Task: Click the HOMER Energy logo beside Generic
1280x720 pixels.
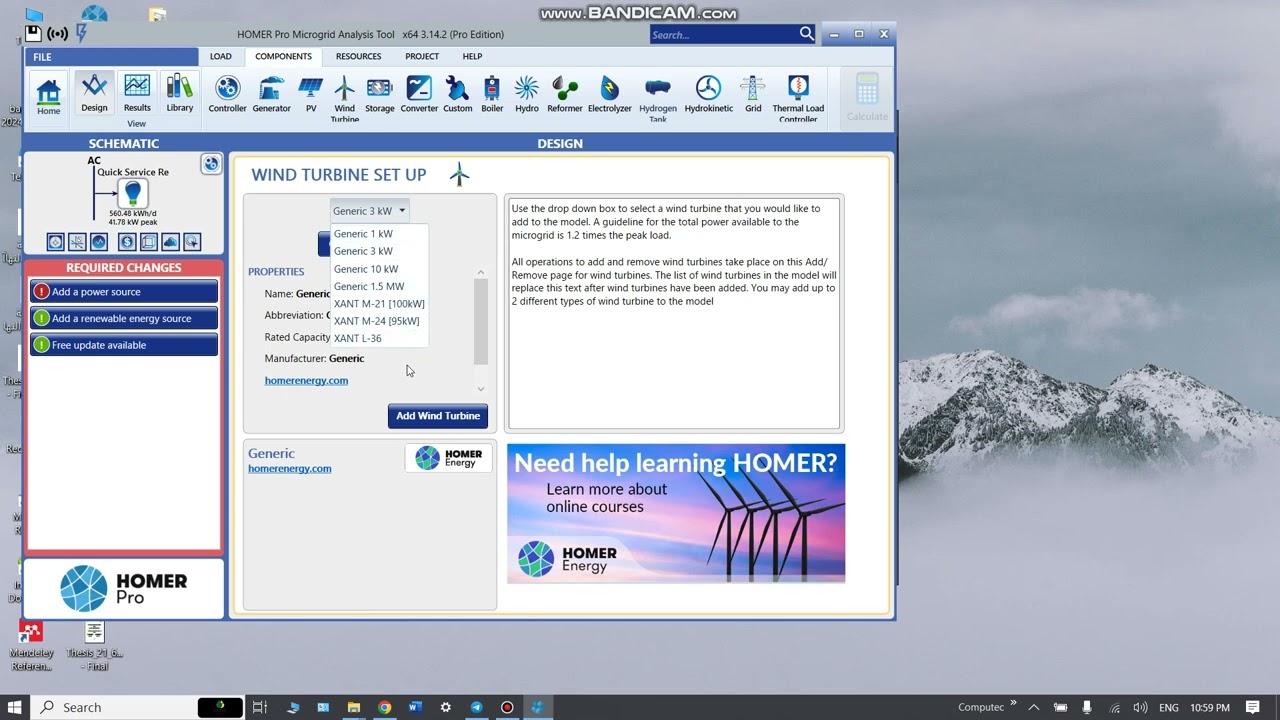Action: click(x=448, y=458)
